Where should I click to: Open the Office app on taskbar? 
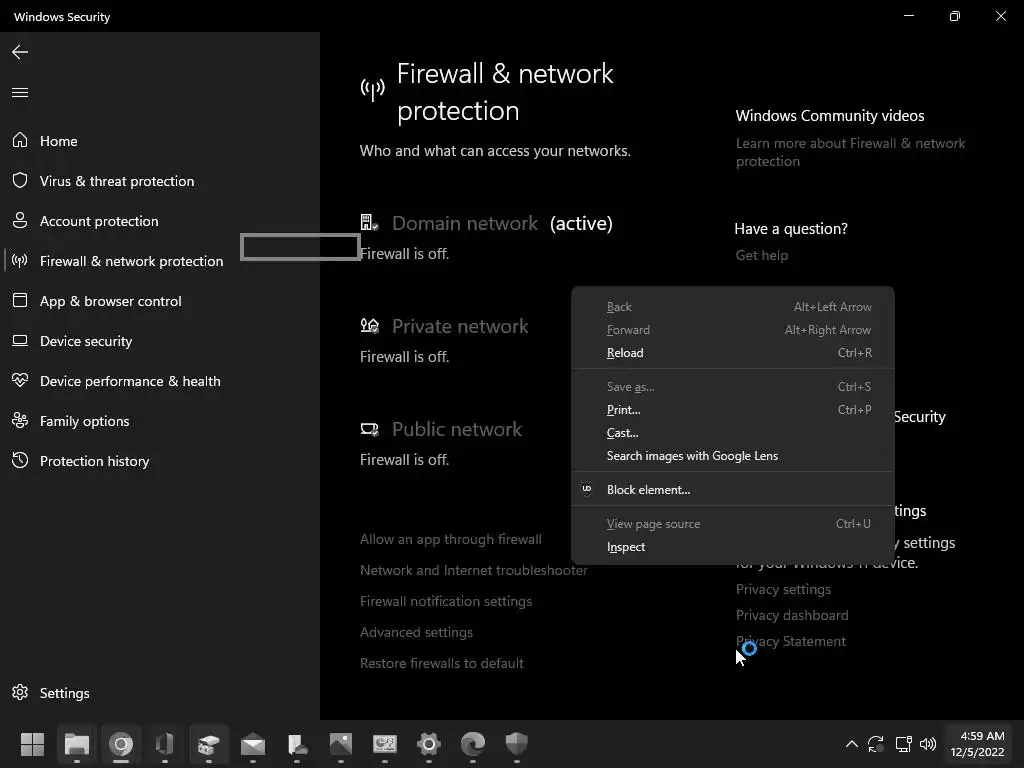pyautogui.click(x=165, y=744)
